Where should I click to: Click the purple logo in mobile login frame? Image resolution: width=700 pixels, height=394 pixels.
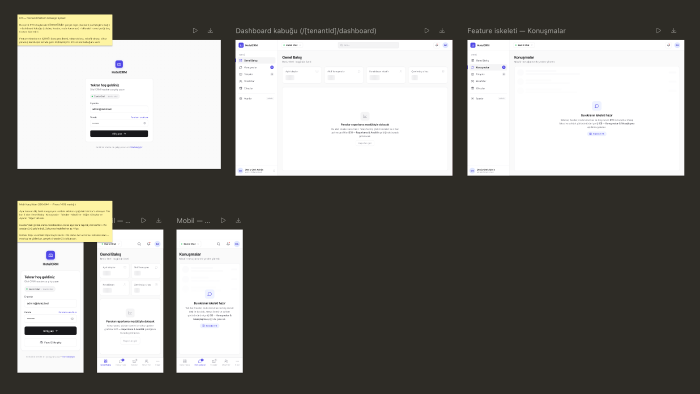pyautogui.click(x=50, y=255)
